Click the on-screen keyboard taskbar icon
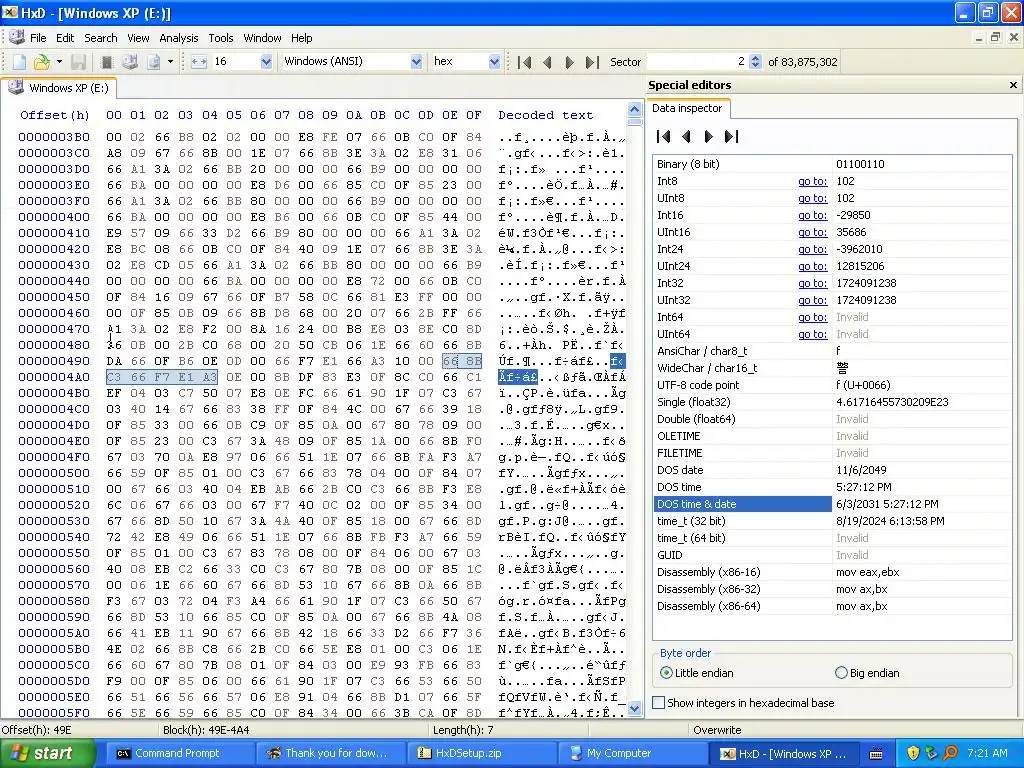The height and width of the screenshot is (768, 1024). coord(876,754)
